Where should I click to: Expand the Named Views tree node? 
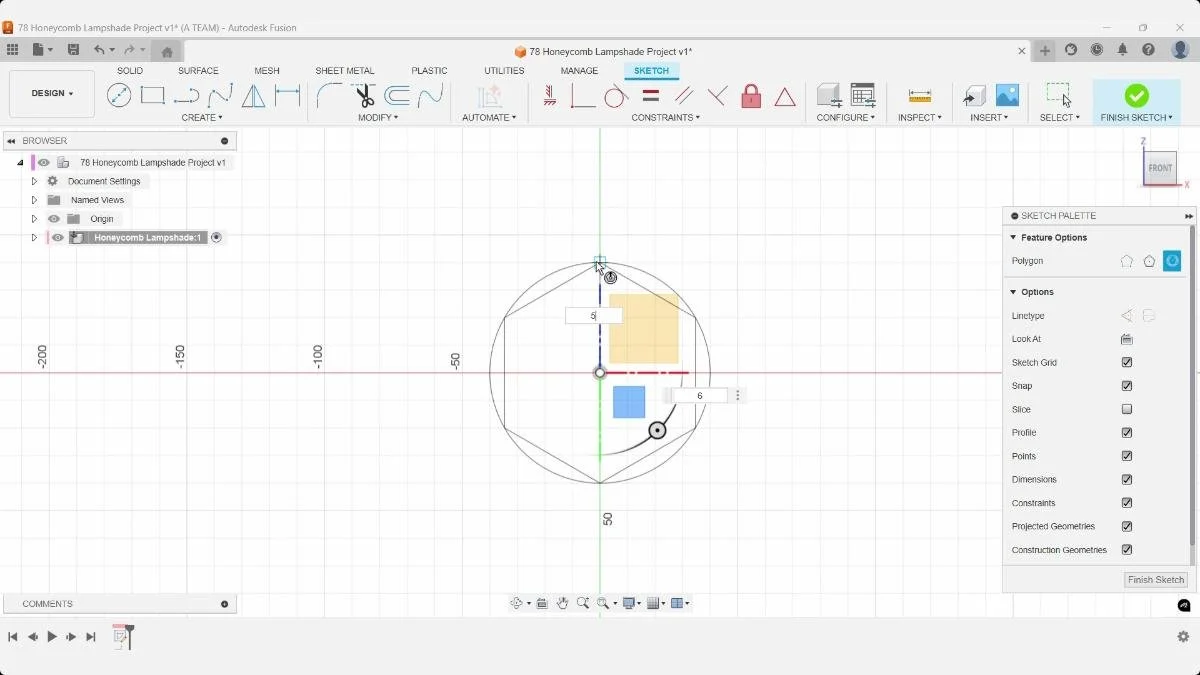[34, 200]
